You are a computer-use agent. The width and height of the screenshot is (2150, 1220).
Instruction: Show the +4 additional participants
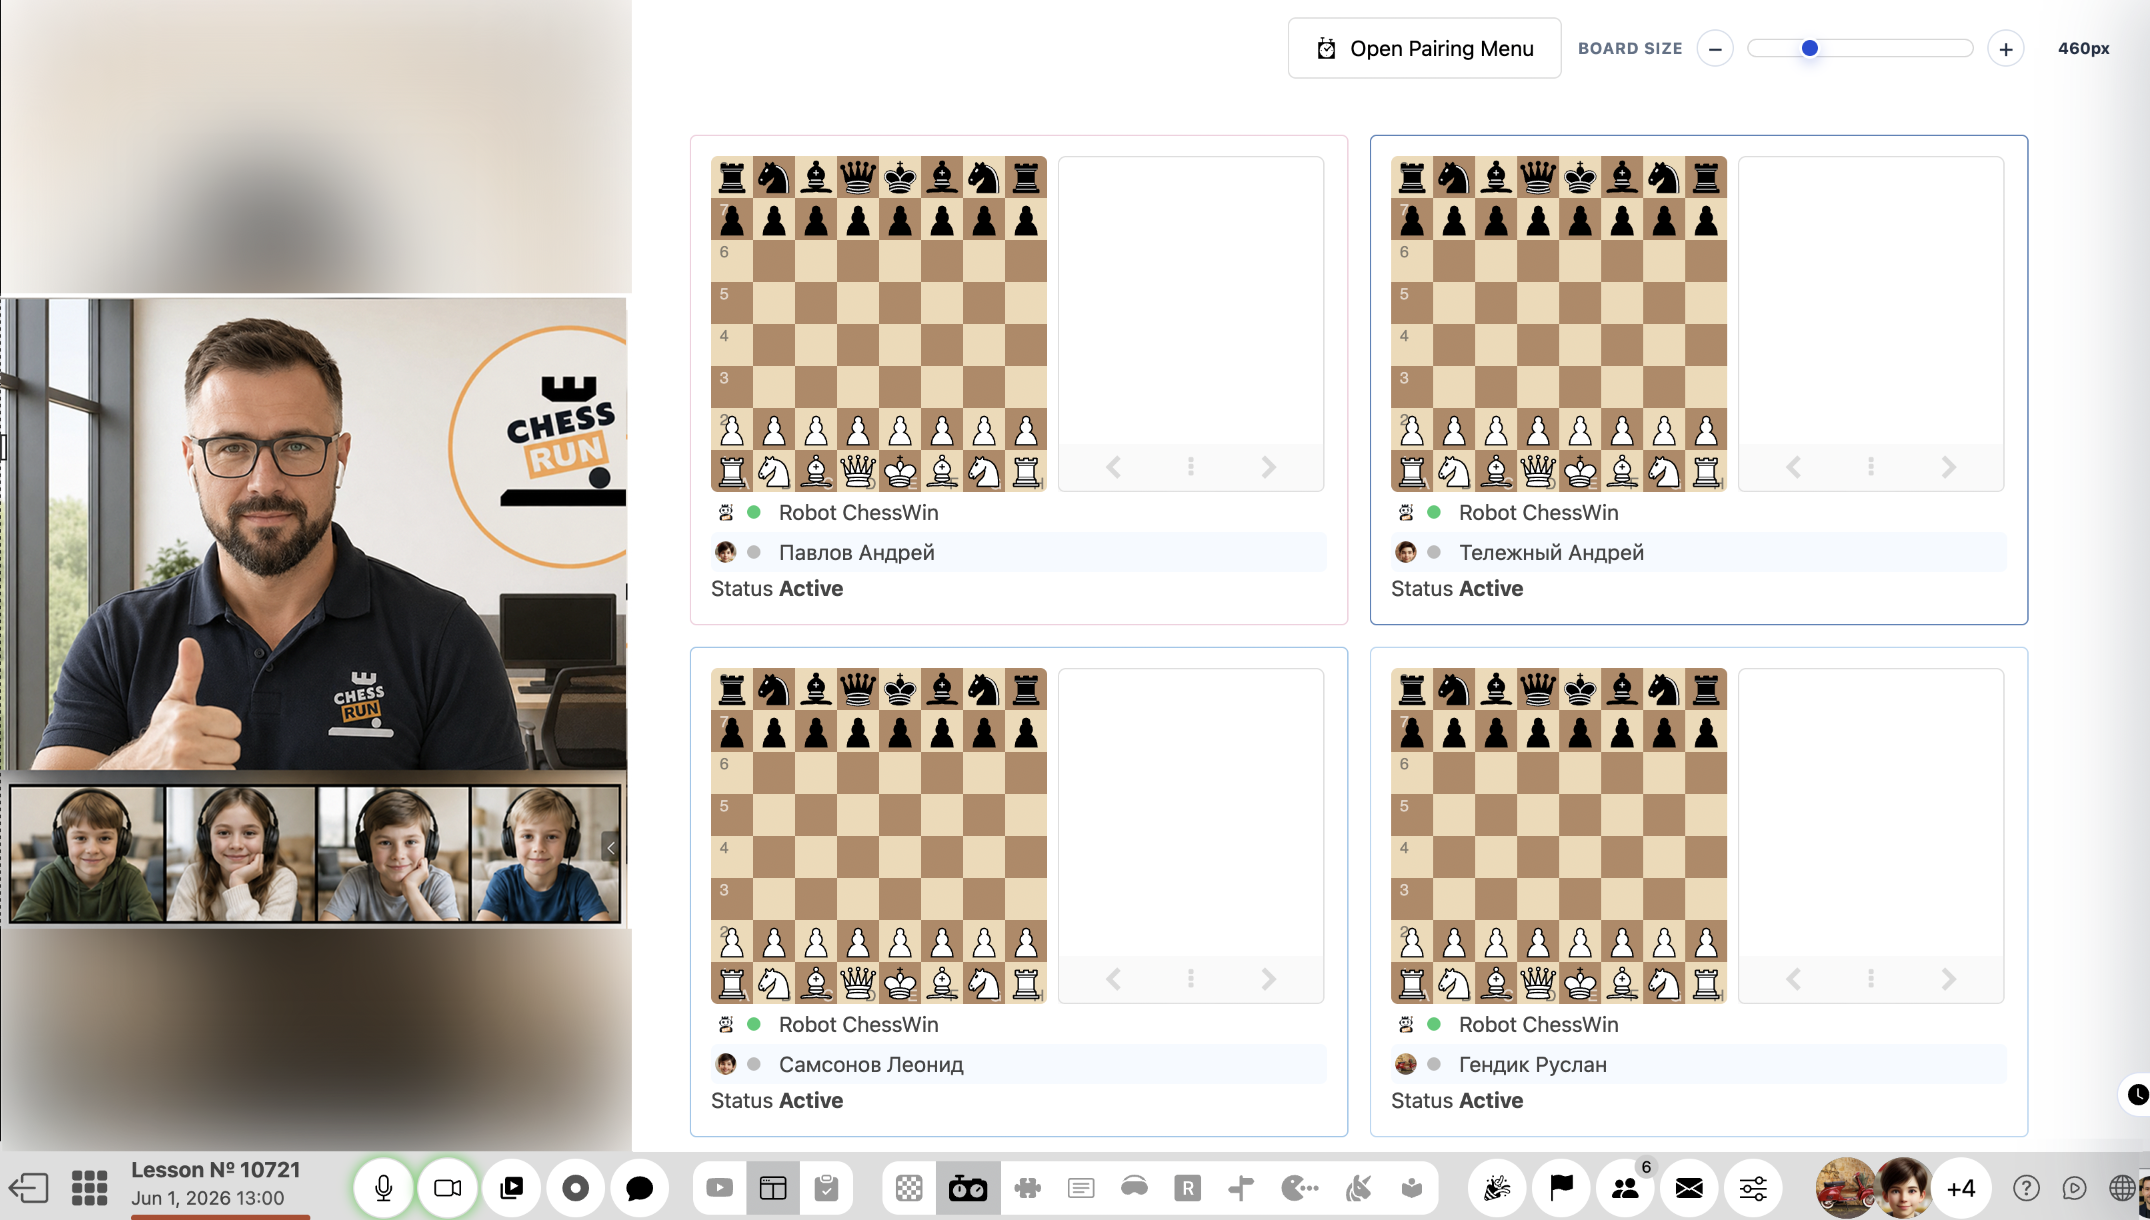[x=1961, y=1188]
